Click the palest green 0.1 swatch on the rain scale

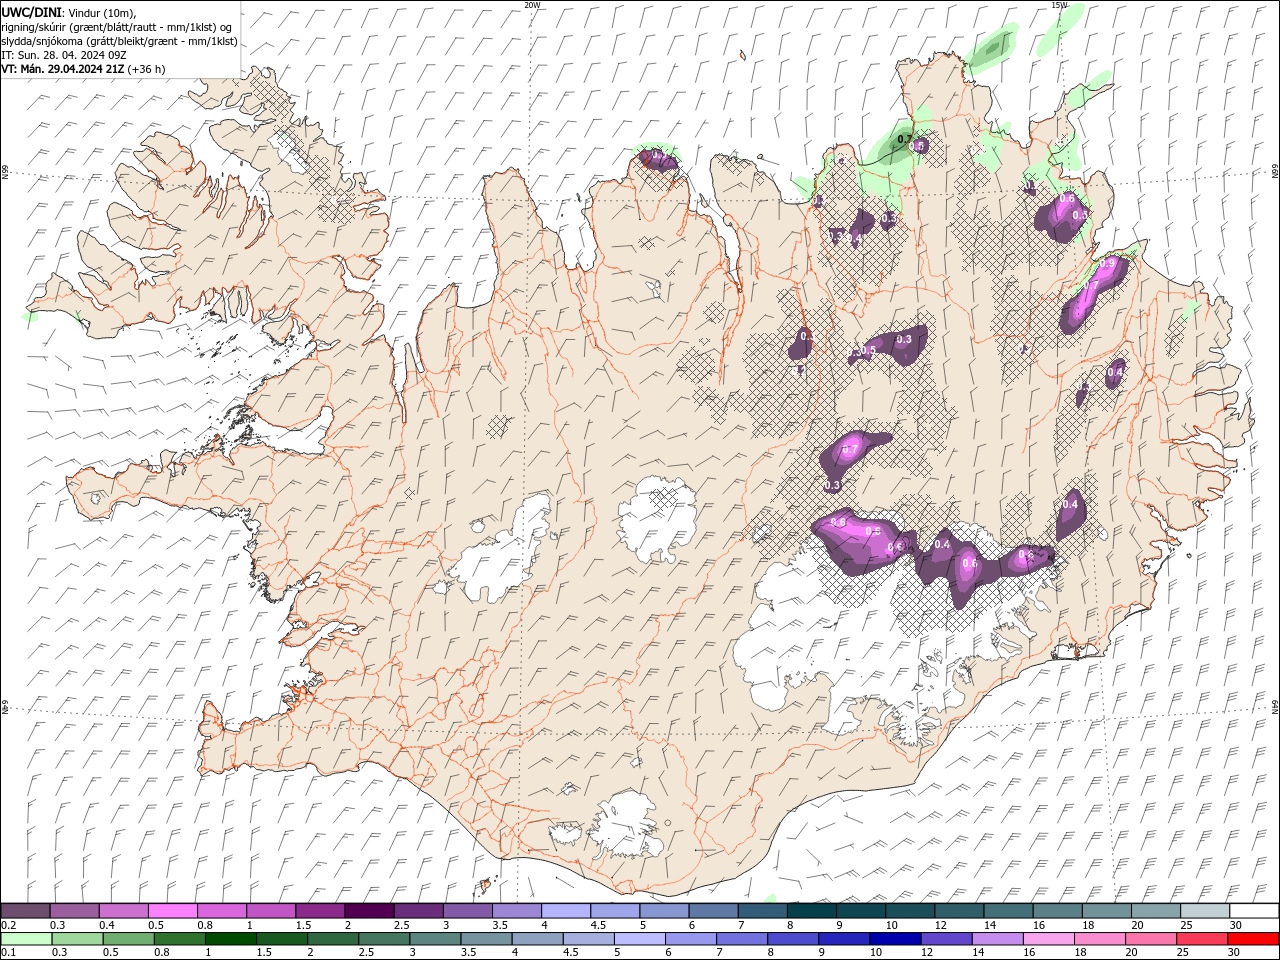[x=27, y=939]
